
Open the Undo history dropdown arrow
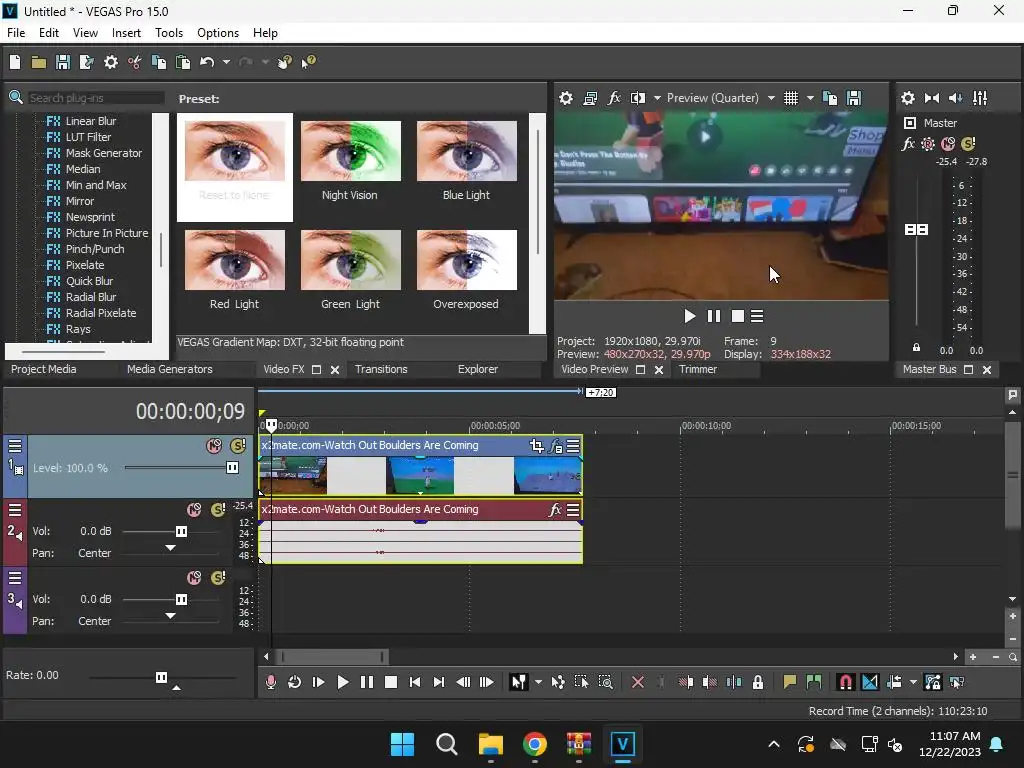226,62
